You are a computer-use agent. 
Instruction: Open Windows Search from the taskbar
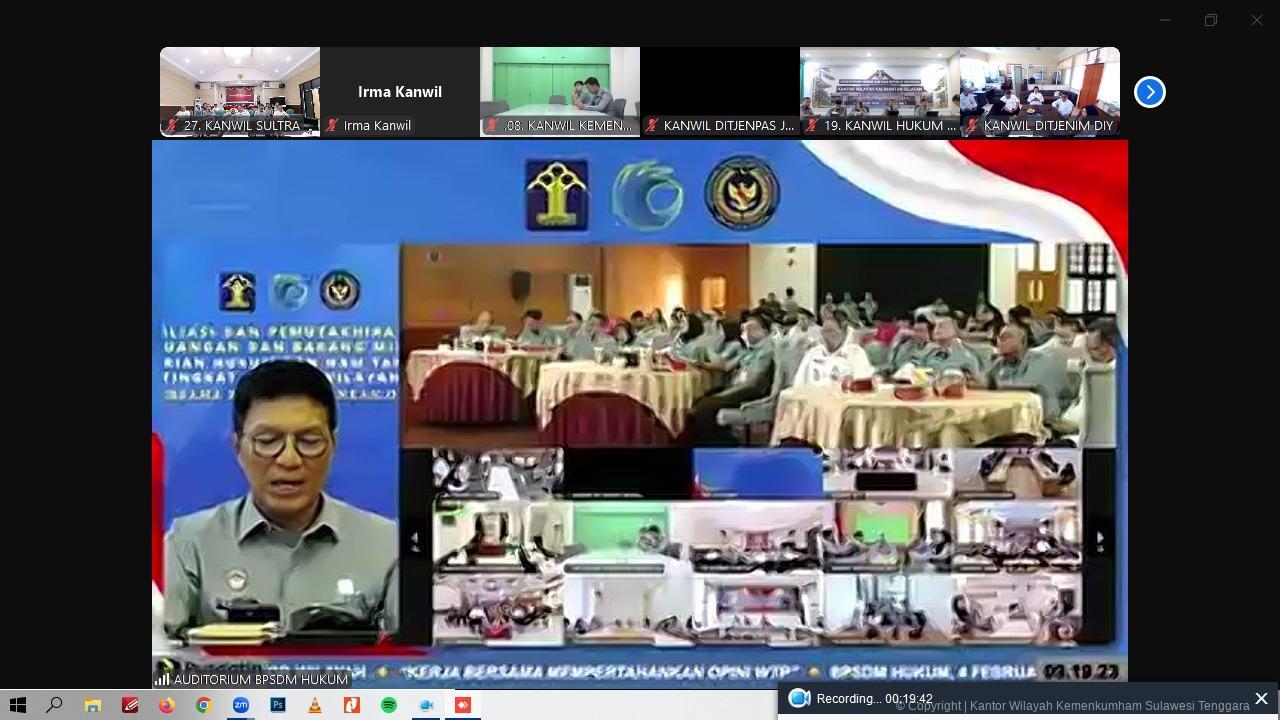click(x=55, y=705)
